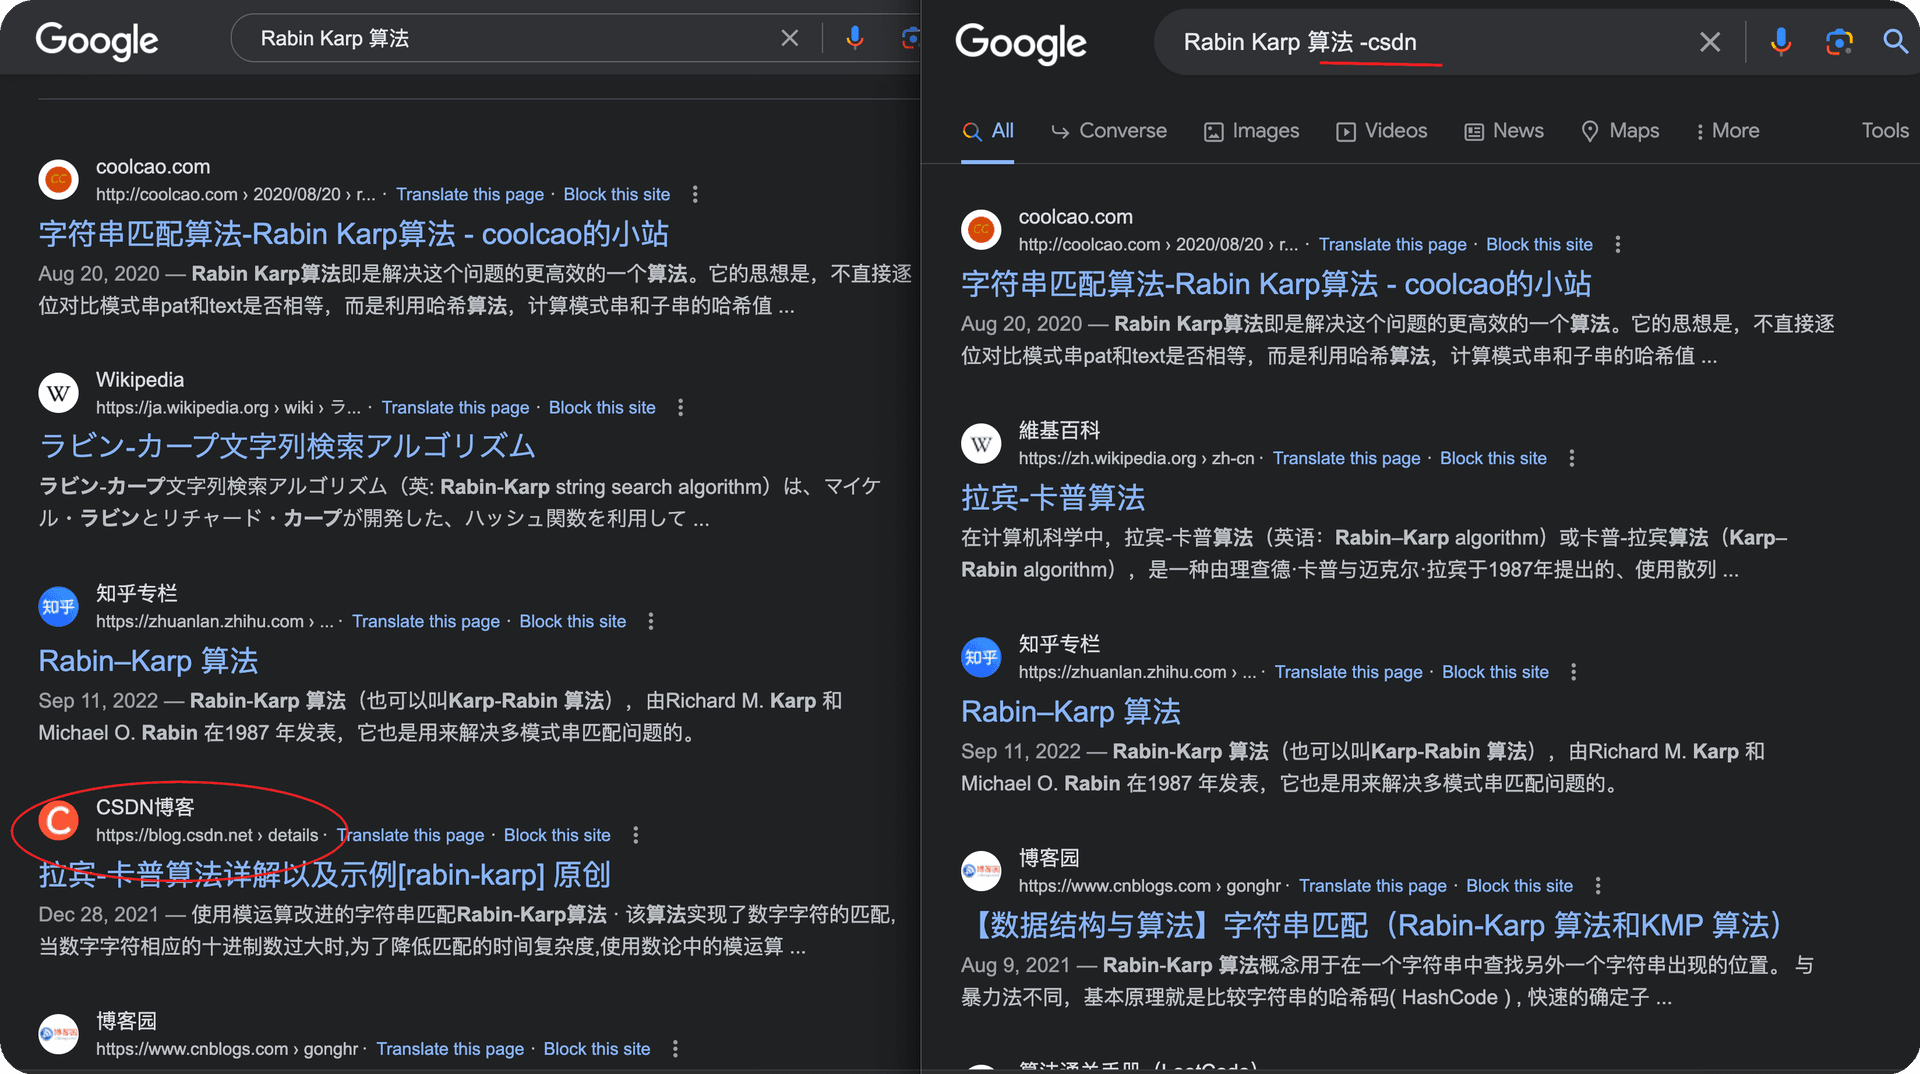Clear search text in left window

pos(789,38)
